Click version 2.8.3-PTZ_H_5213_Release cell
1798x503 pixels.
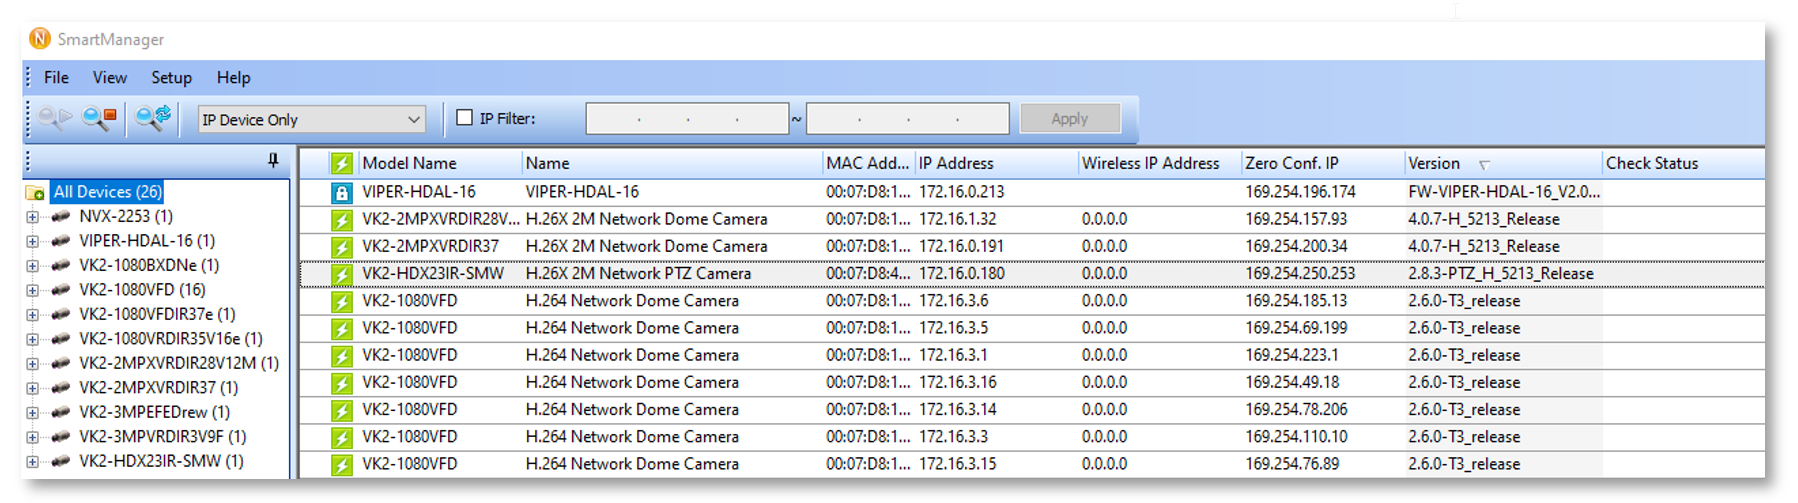(1500, 274)
